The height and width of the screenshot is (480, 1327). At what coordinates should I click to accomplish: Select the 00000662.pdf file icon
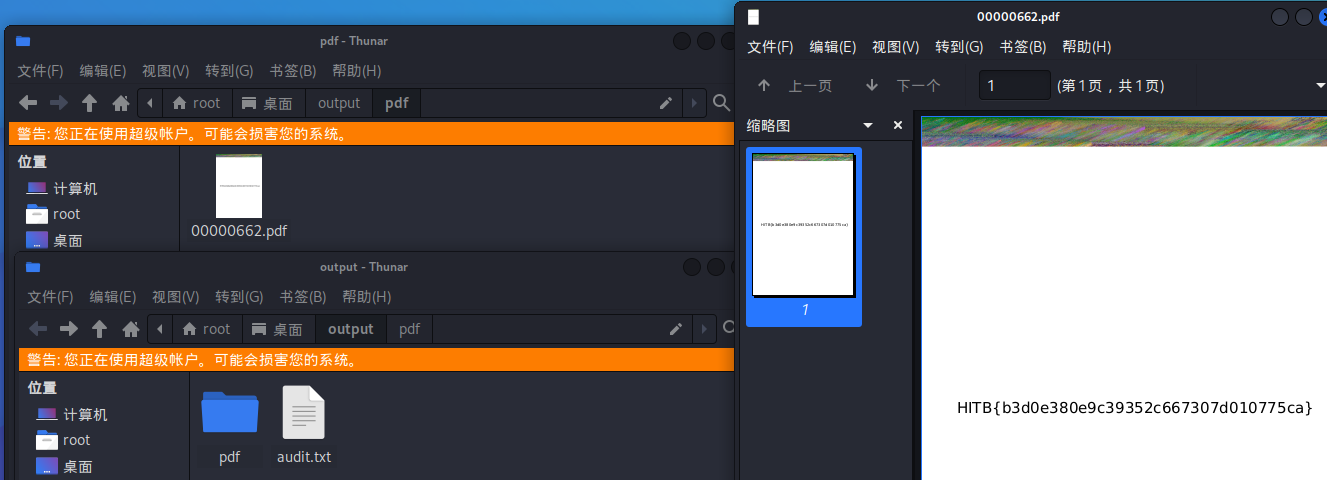239,186
